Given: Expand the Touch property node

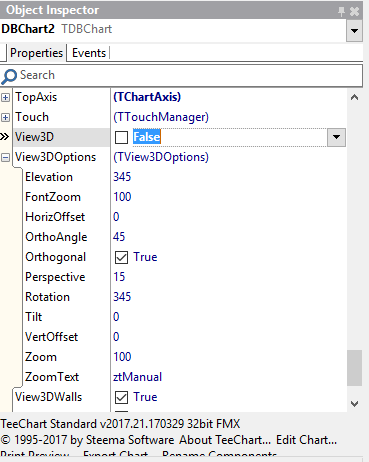Looking at the screenshot, I should [x=5, y=117].
